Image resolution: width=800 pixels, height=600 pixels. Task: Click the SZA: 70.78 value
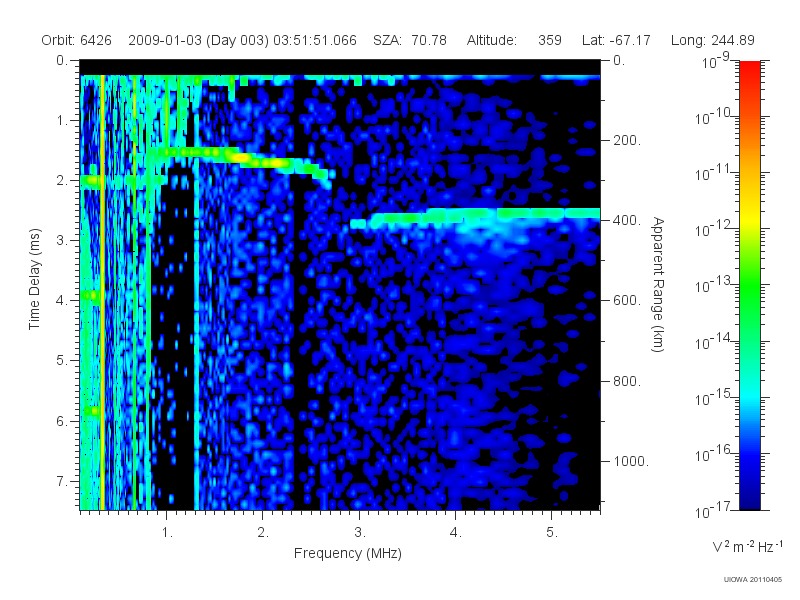point(410,40)
